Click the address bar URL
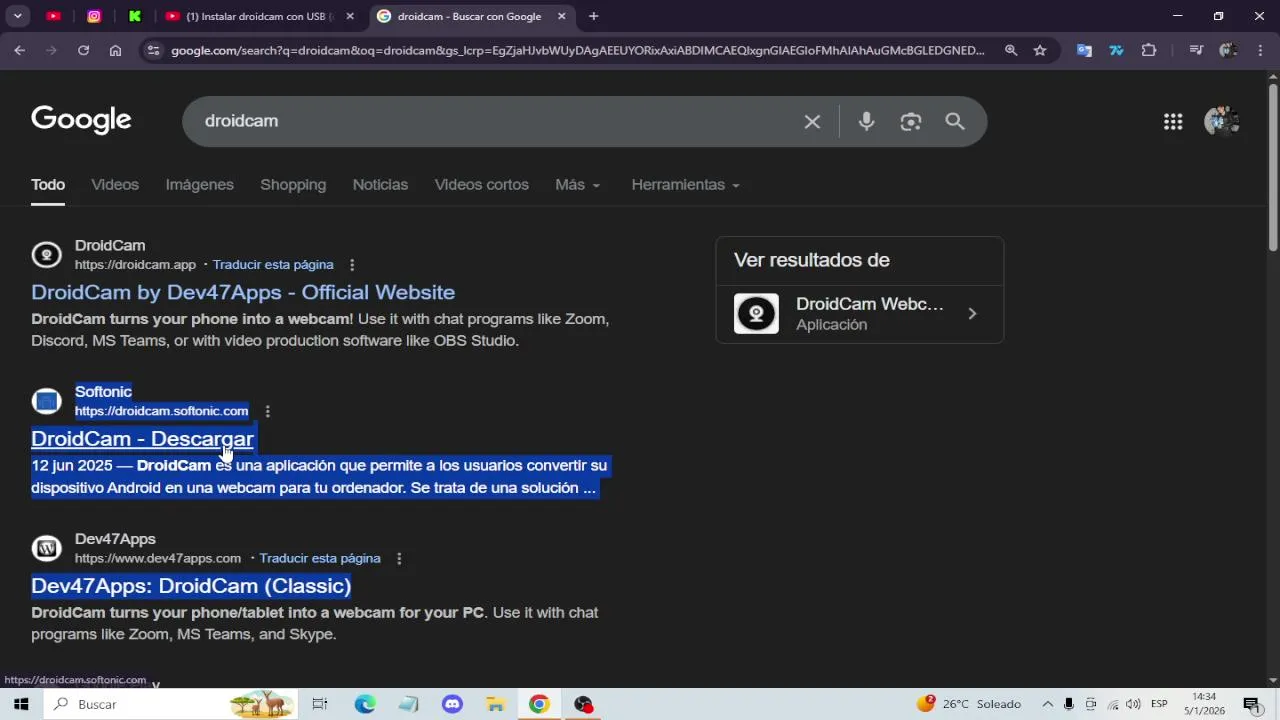Viewport: 1280px width, 720px height. [x=577, y=50]
